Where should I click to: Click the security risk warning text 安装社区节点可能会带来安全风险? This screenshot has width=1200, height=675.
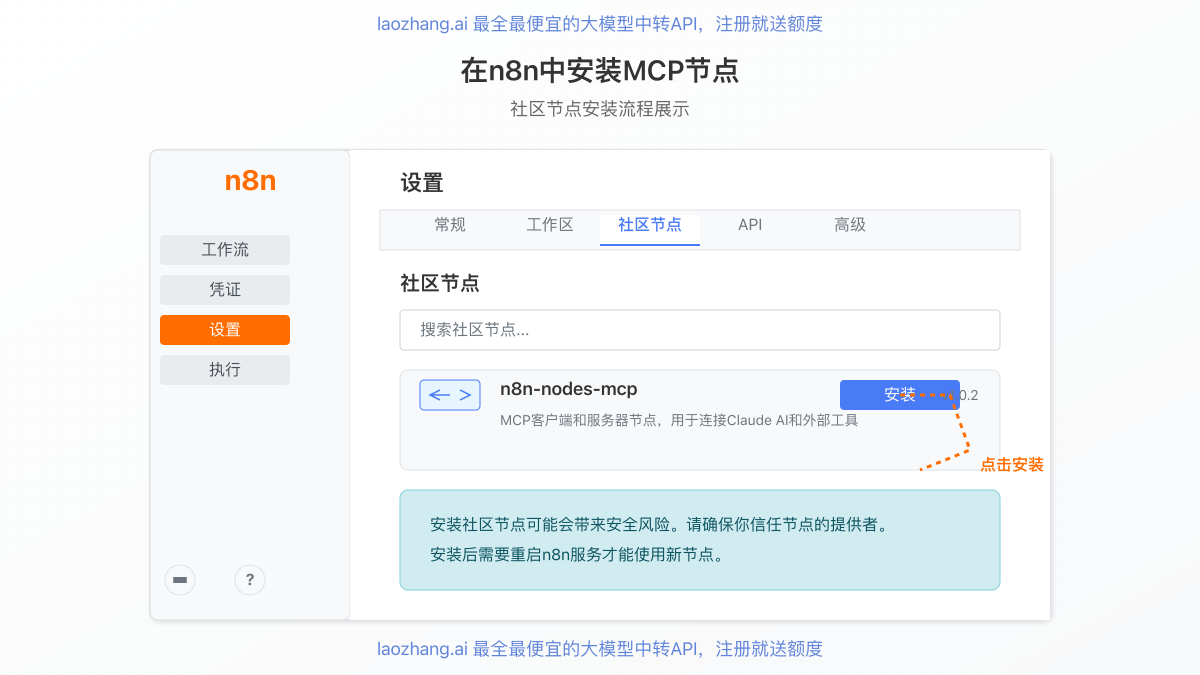pyautogui.click(x=659, y=524)
